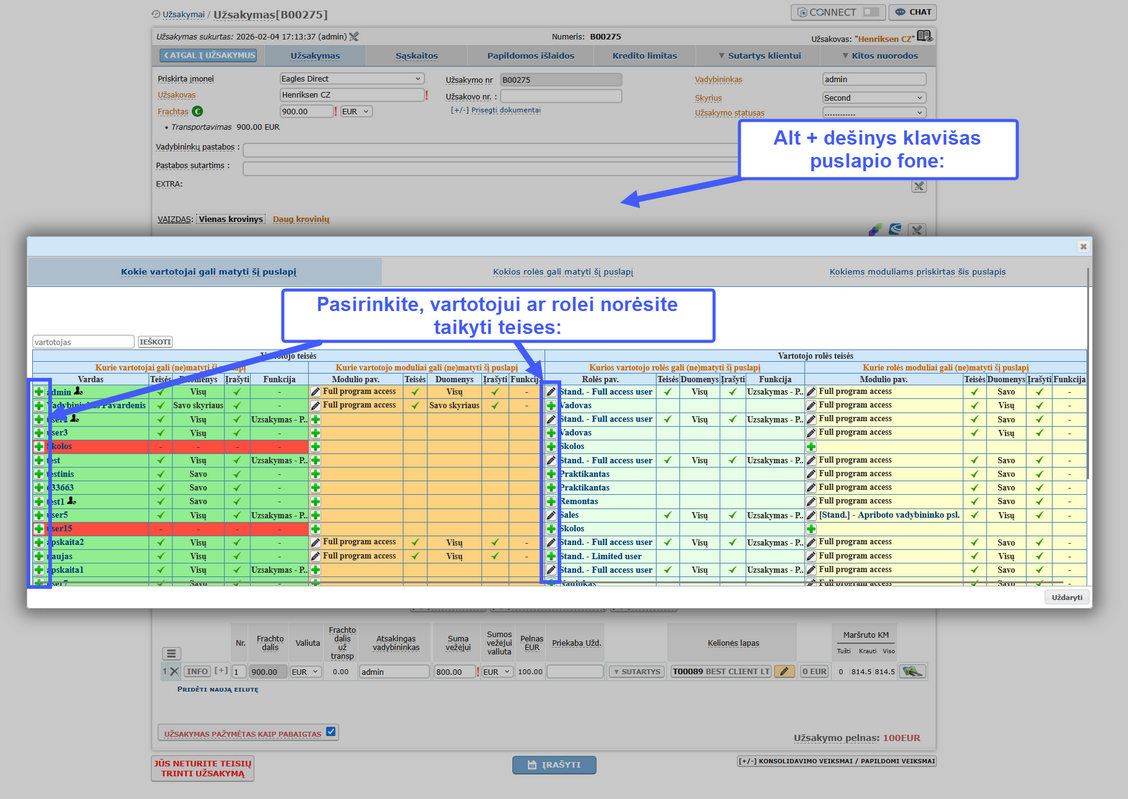Click the green plus before user admin
The height and width of the screenshot is (799, 1128).
[x=39, y=392]
